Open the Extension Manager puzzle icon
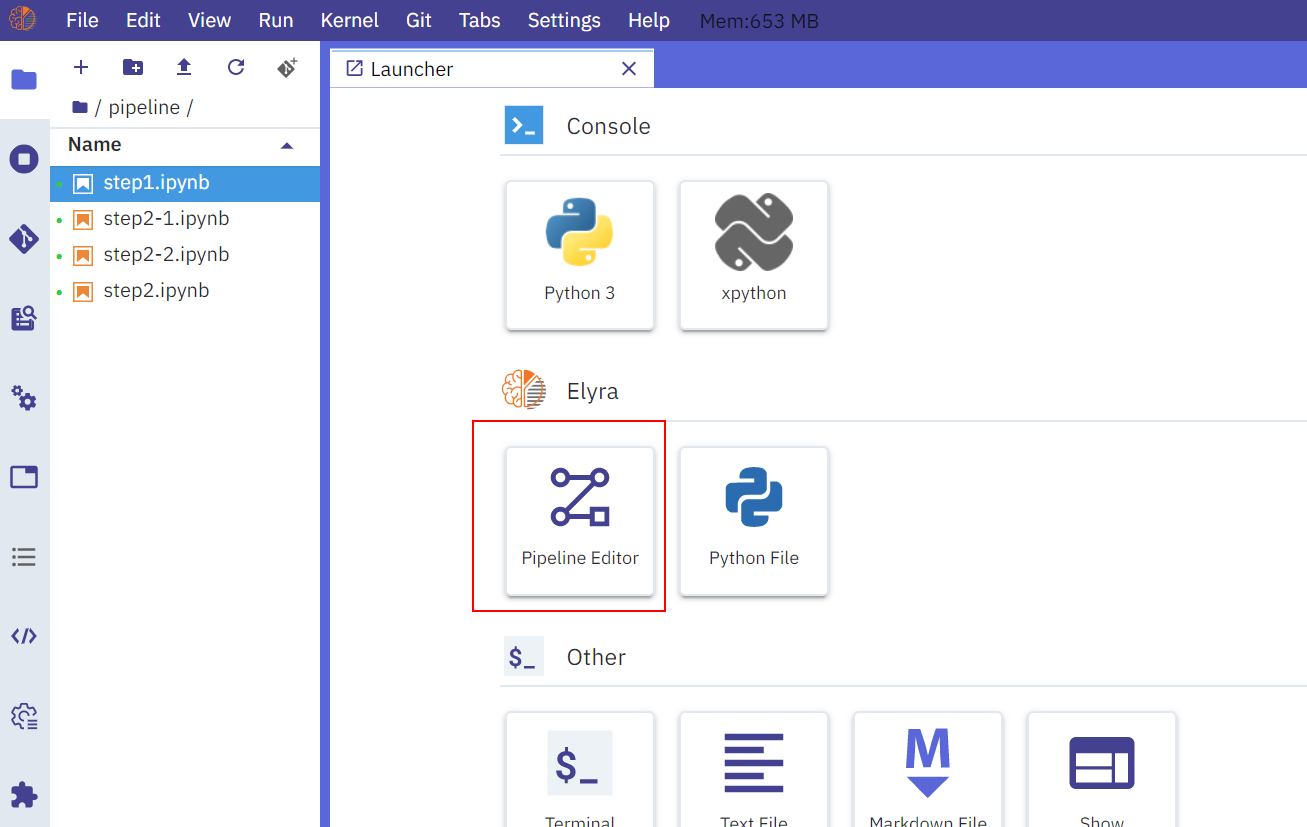 click(x=24, y=795)
